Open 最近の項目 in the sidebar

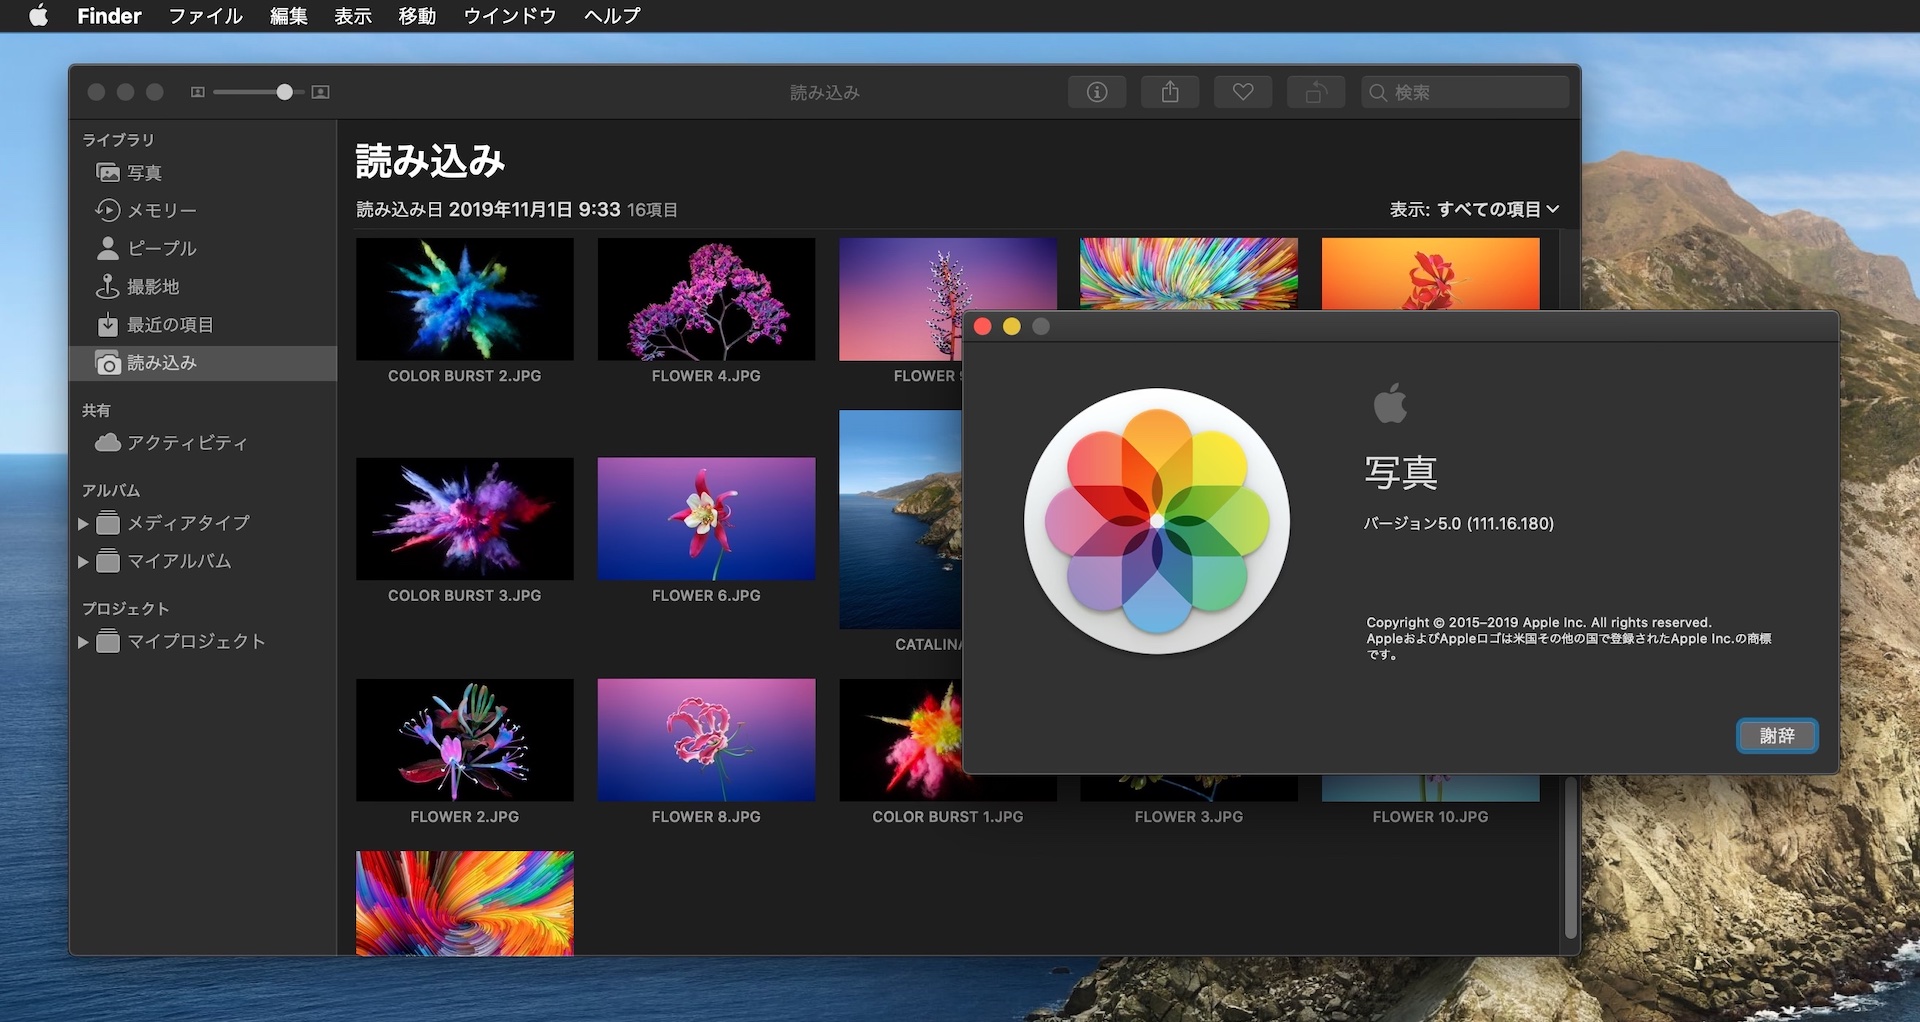pos(203,324)
